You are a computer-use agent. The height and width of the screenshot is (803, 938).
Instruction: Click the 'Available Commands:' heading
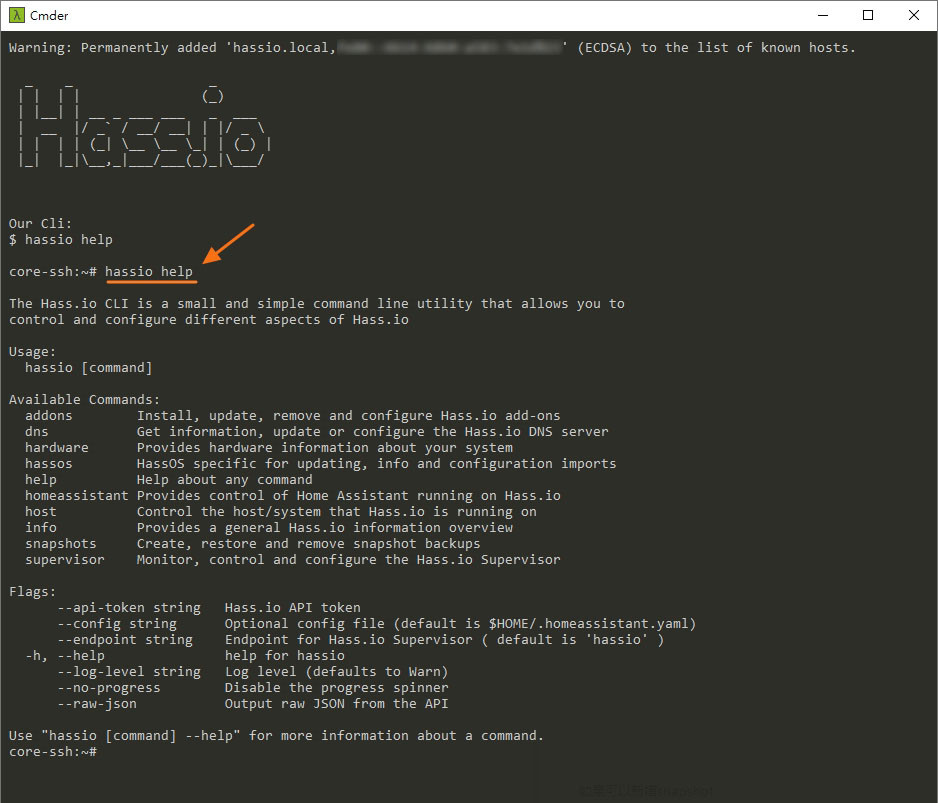click(84, 400)
